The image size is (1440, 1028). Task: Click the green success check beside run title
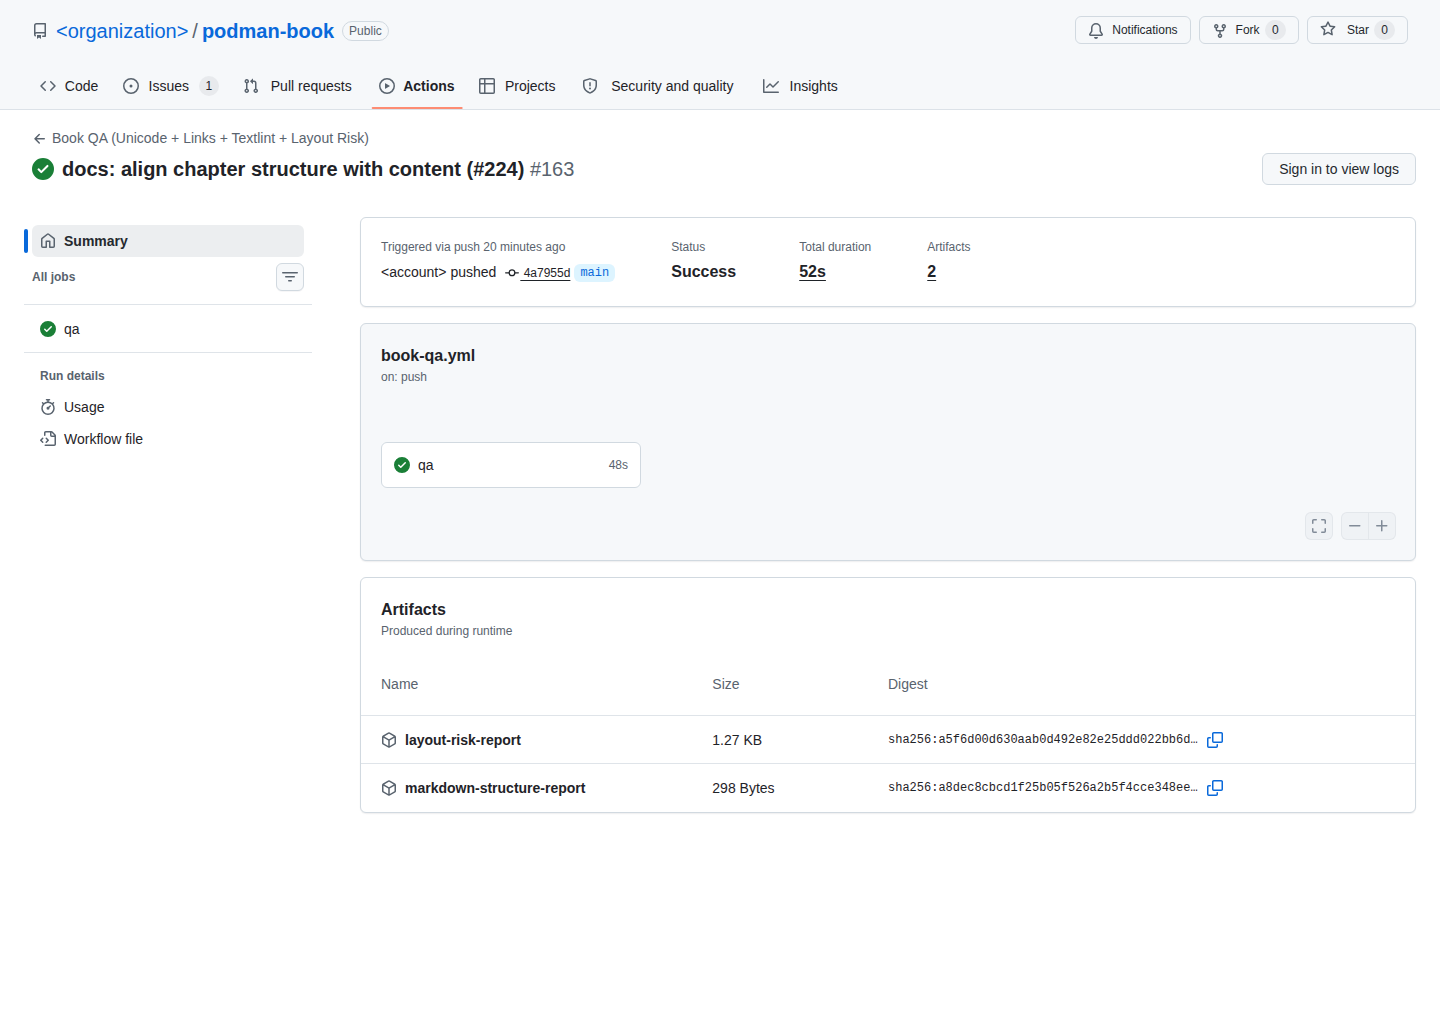pyautogui.click(x=43, y=169)
